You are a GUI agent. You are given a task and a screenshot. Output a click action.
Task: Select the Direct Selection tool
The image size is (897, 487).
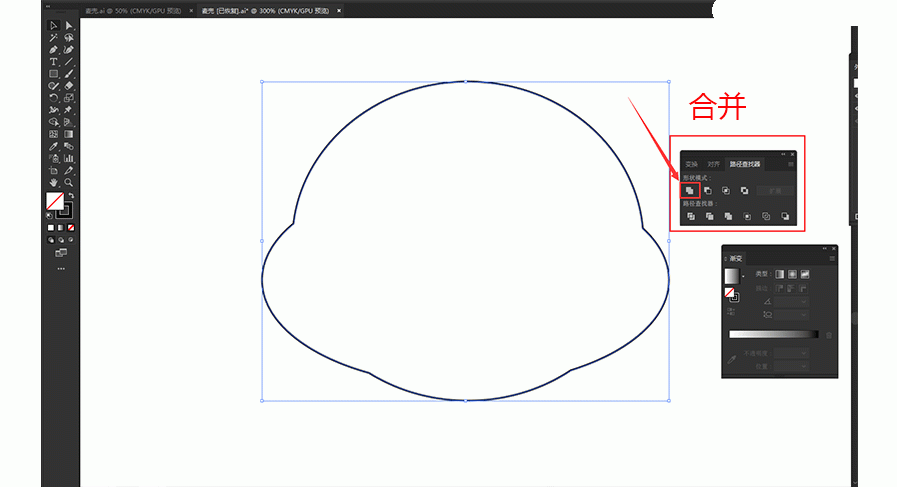[x=69, y=25]
